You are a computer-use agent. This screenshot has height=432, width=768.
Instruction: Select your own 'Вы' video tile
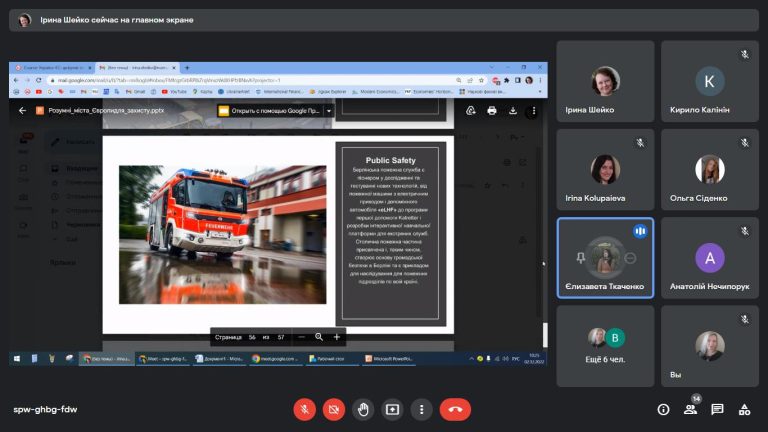tap(710, 346)
